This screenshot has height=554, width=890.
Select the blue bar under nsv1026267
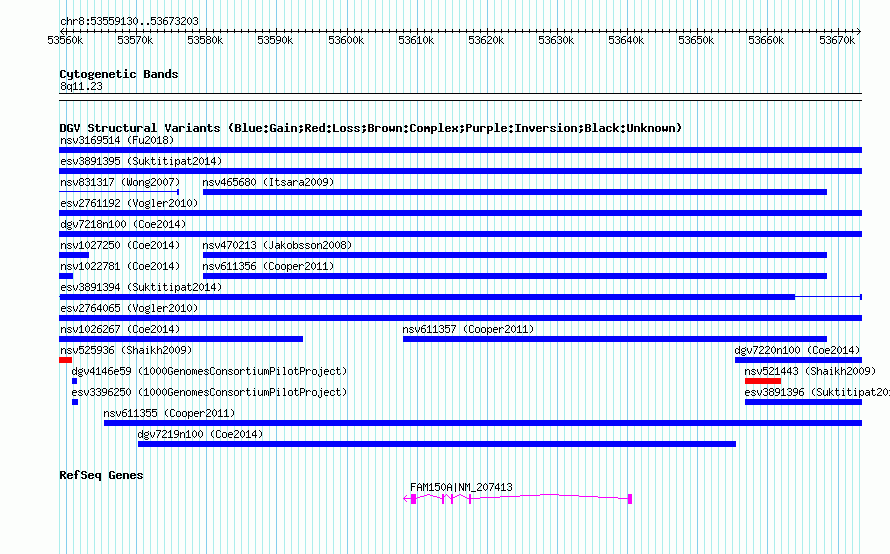coord(181,339)
